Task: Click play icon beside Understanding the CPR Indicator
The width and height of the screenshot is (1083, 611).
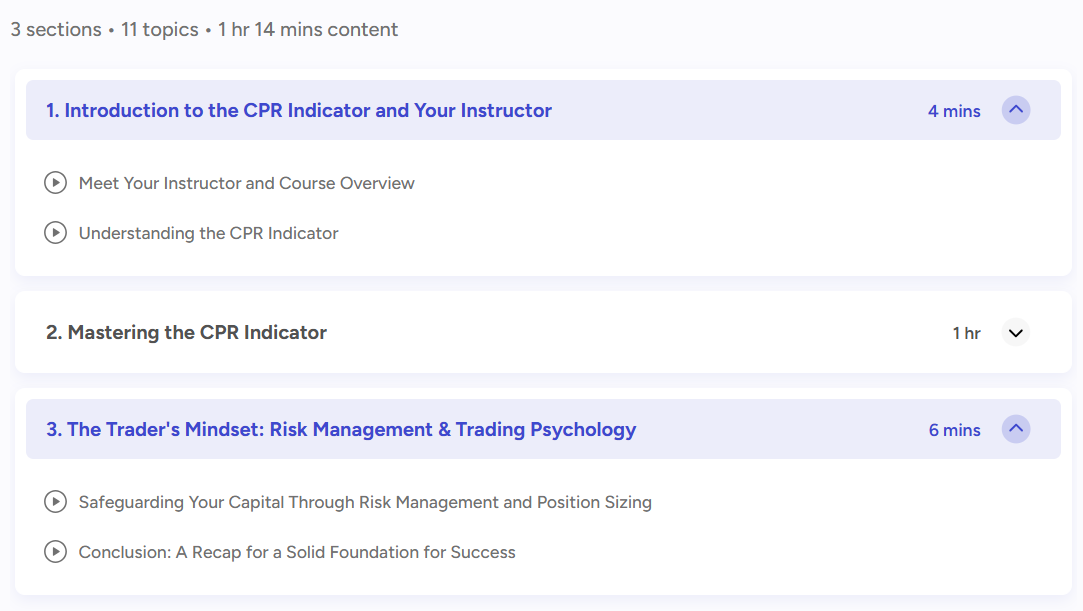Action: point(56,233)
